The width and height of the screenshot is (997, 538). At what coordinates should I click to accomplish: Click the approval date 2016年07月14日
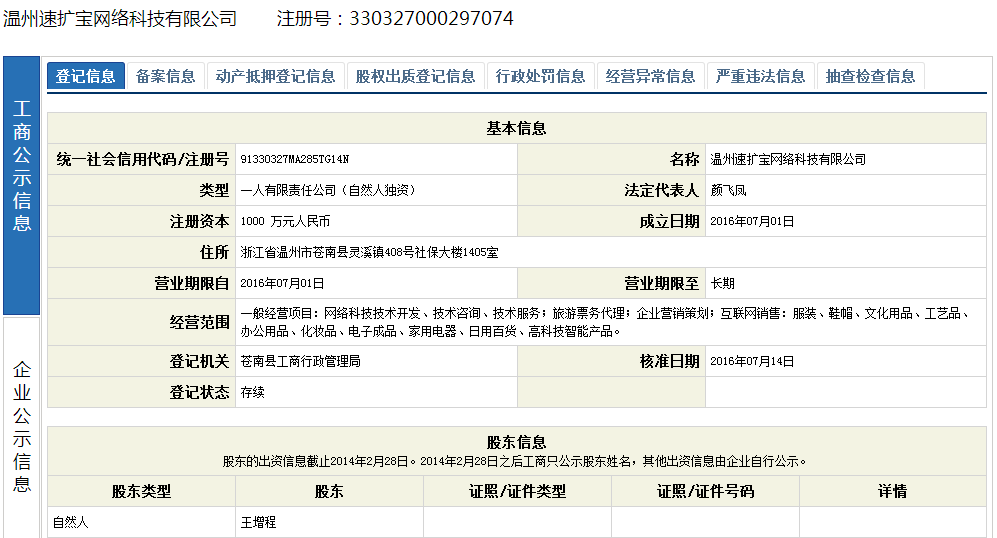point(752,361)
